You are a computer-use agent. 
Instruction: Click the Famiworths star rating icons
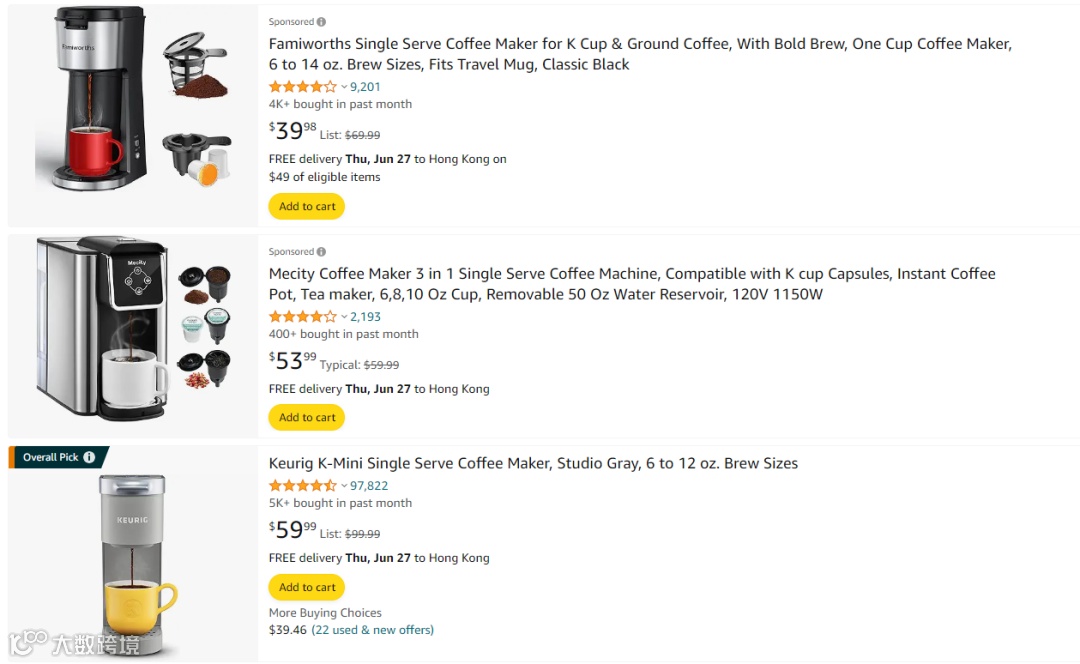click(302, 87)
